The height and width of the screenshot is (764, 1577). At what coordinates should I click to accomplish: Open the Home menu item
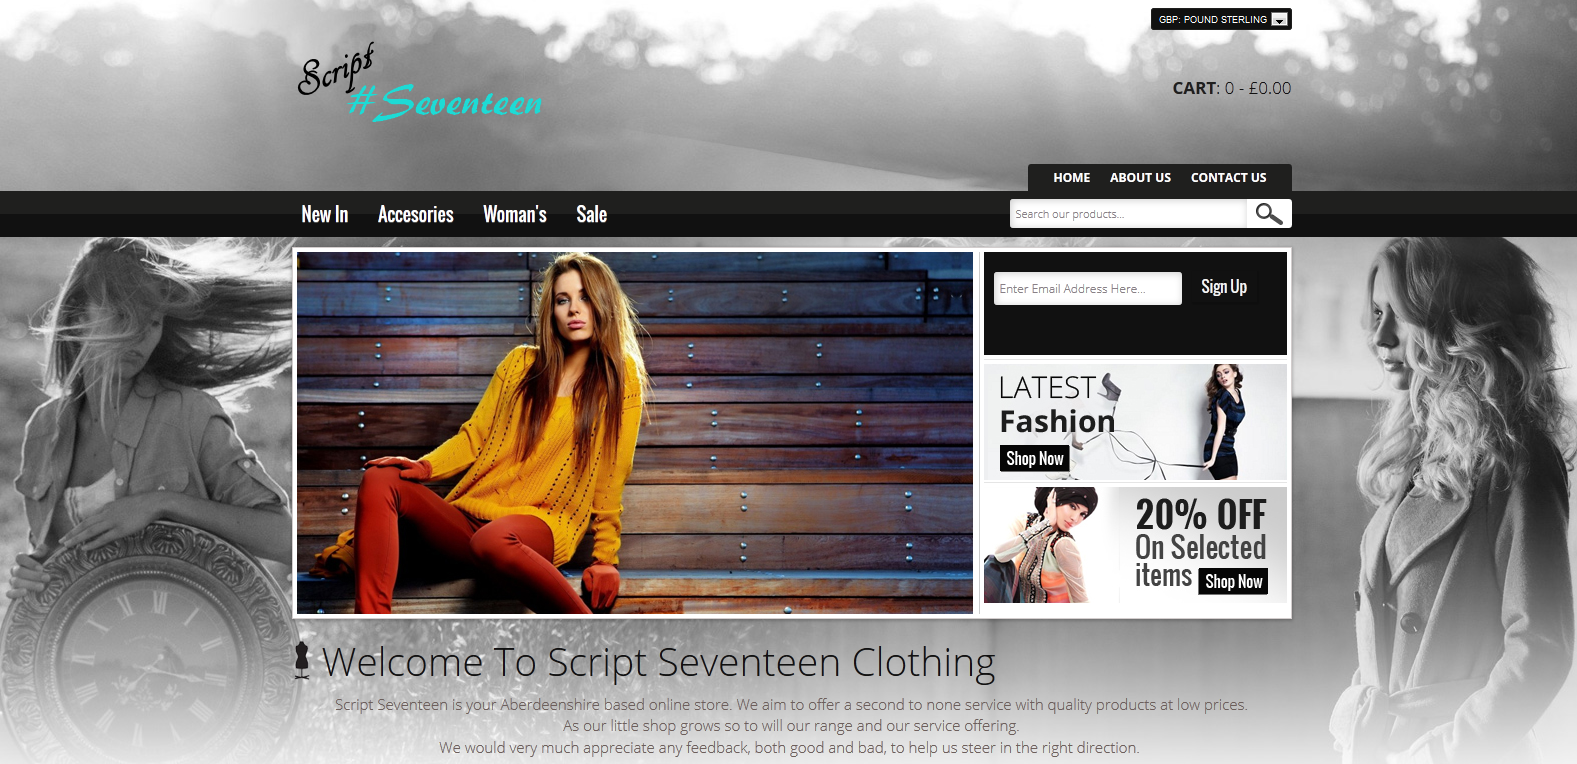pyautogui.click(x=1071, y=178)
